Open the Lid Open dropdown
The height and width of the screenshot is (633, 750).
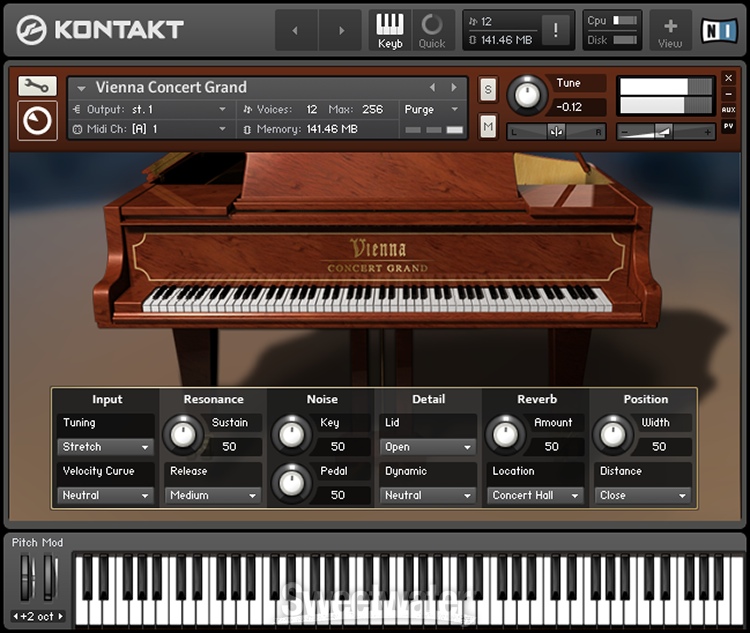[428, 447]
